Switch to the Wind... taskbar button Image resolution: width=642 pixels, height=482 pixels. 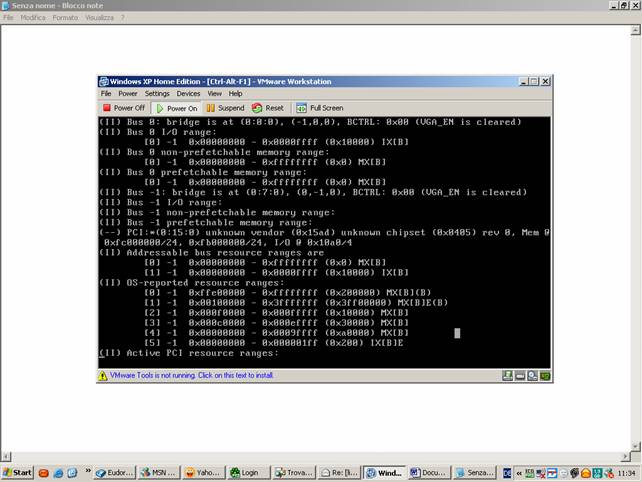click(384, 473)
